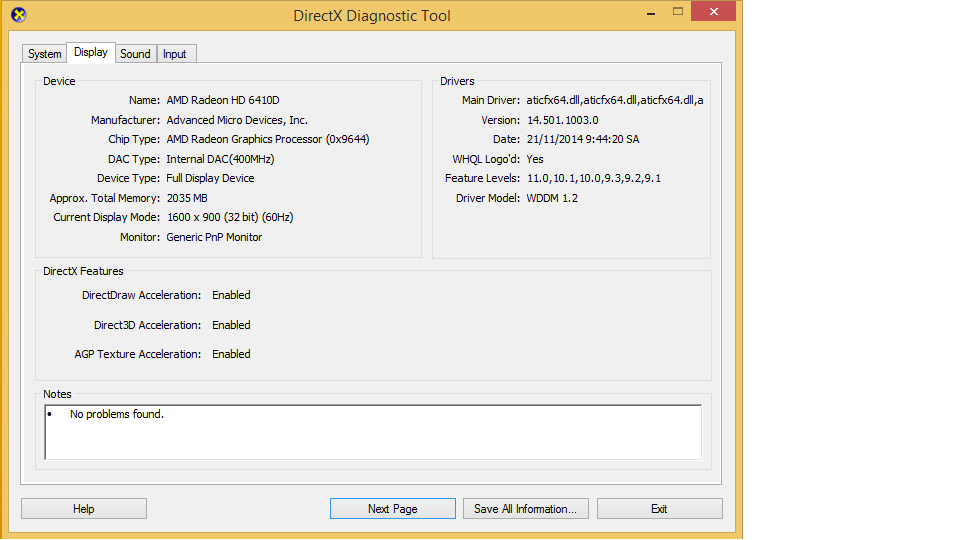
Task: Click the 'Notes' group heading
Action: click(x=58, y=394)
